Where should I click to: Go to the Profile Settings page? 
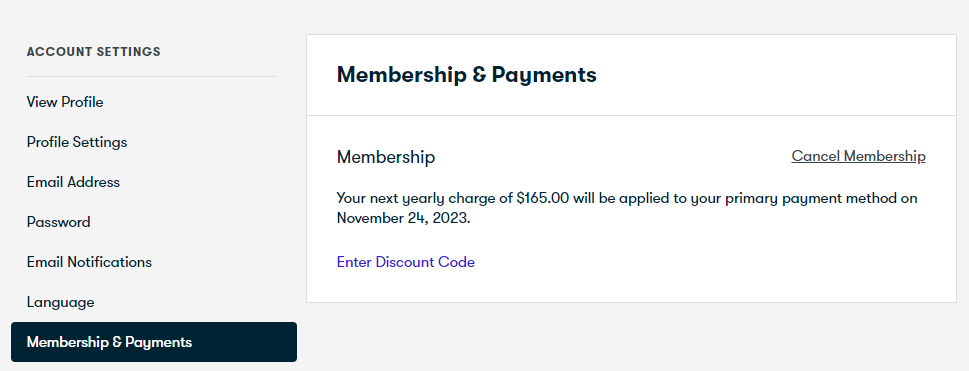77,142
